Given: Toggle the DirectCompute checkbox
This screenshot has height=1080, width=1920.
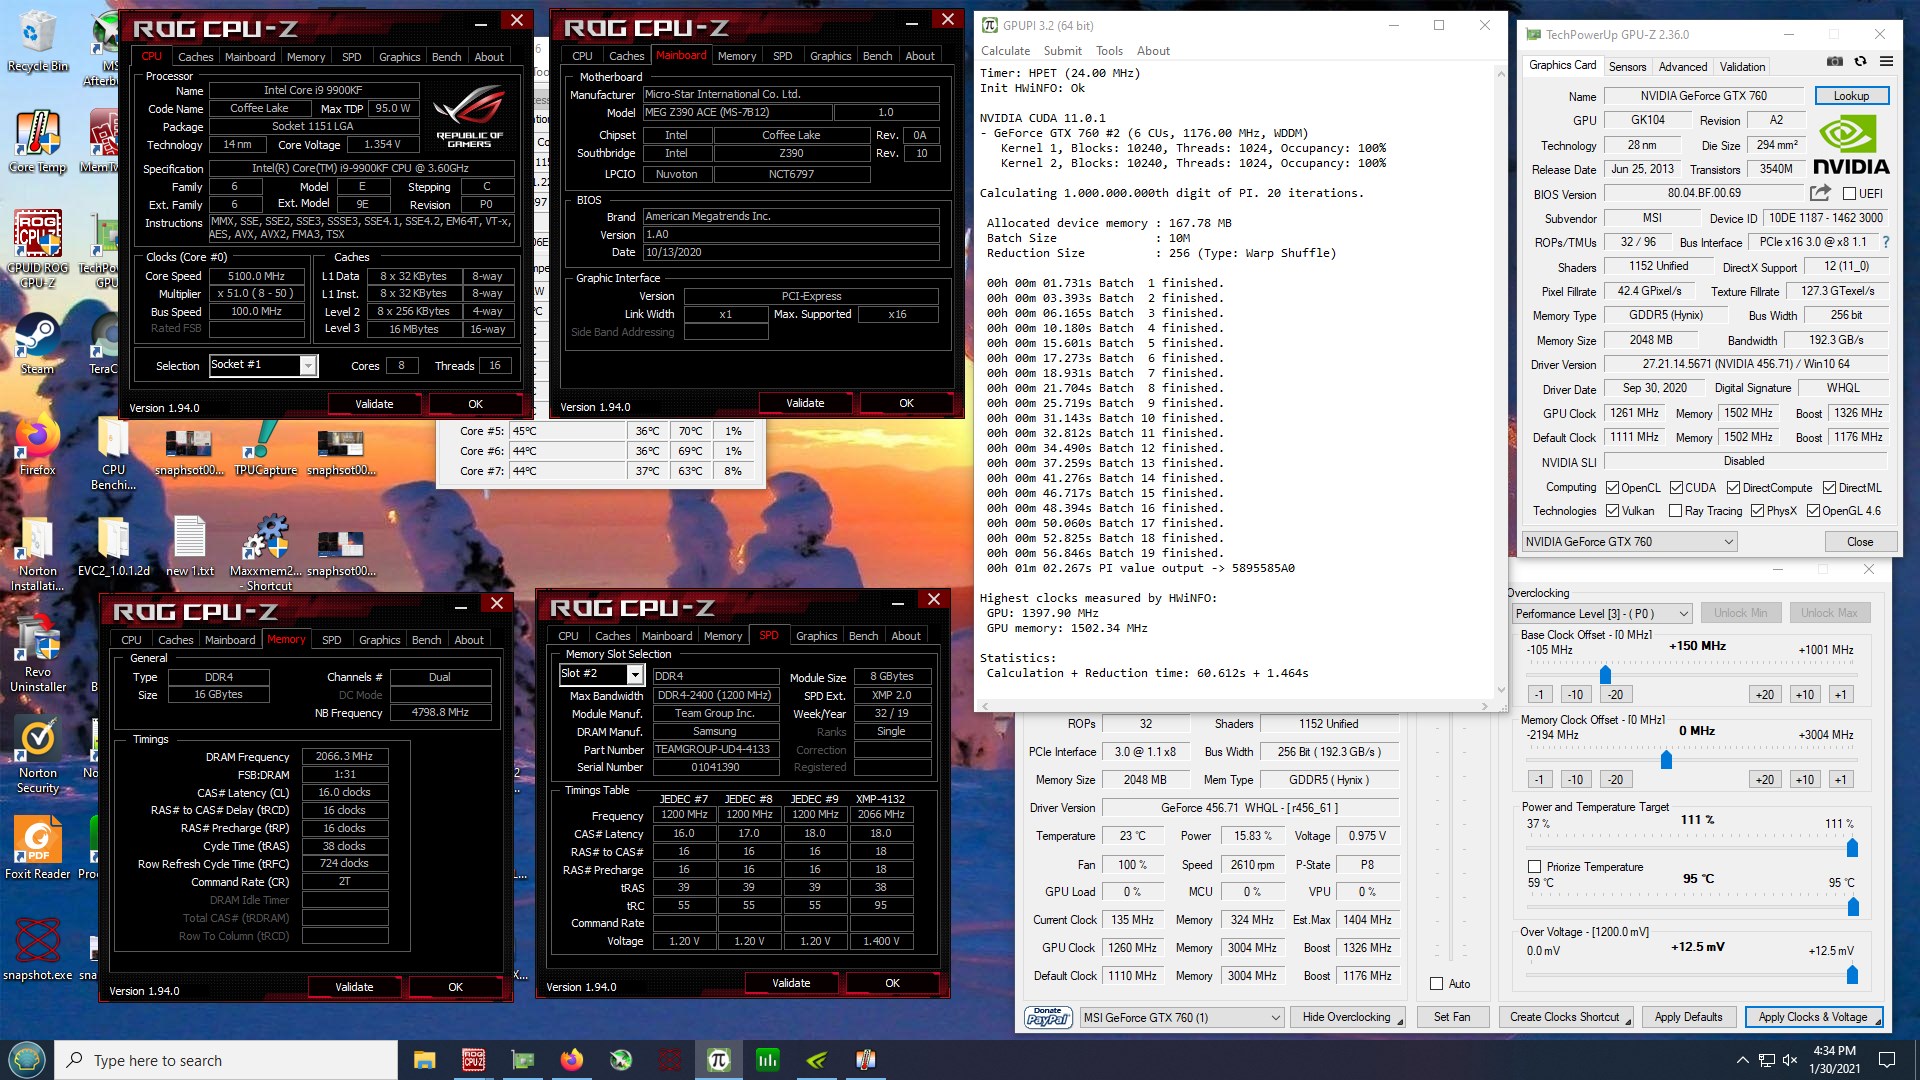Looking at the screenshot, I should click(1734, 488).
